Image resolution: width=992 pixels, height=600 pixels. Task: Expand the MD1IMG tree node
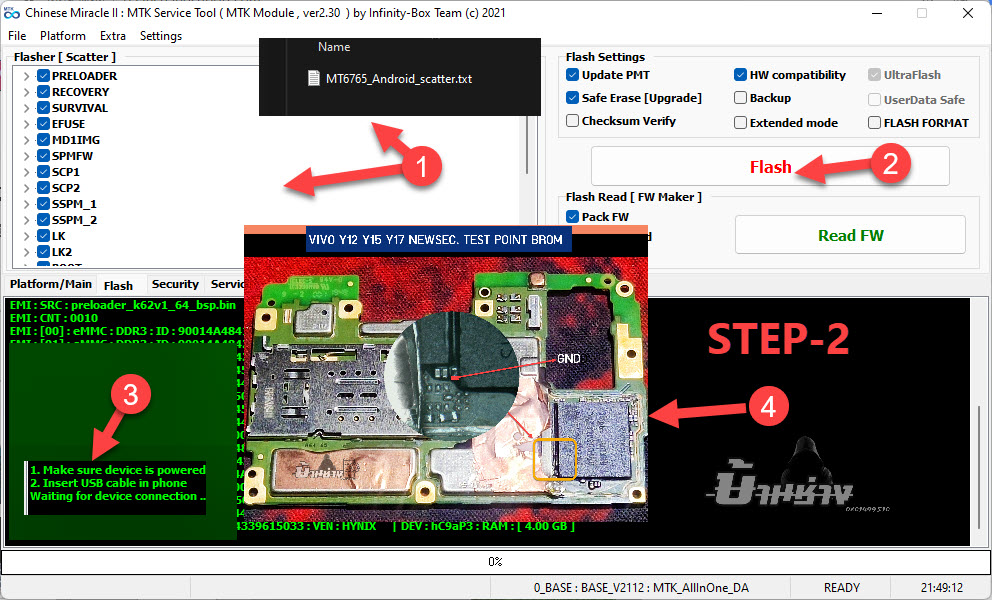pyautogui.click(x=27, y=140)
